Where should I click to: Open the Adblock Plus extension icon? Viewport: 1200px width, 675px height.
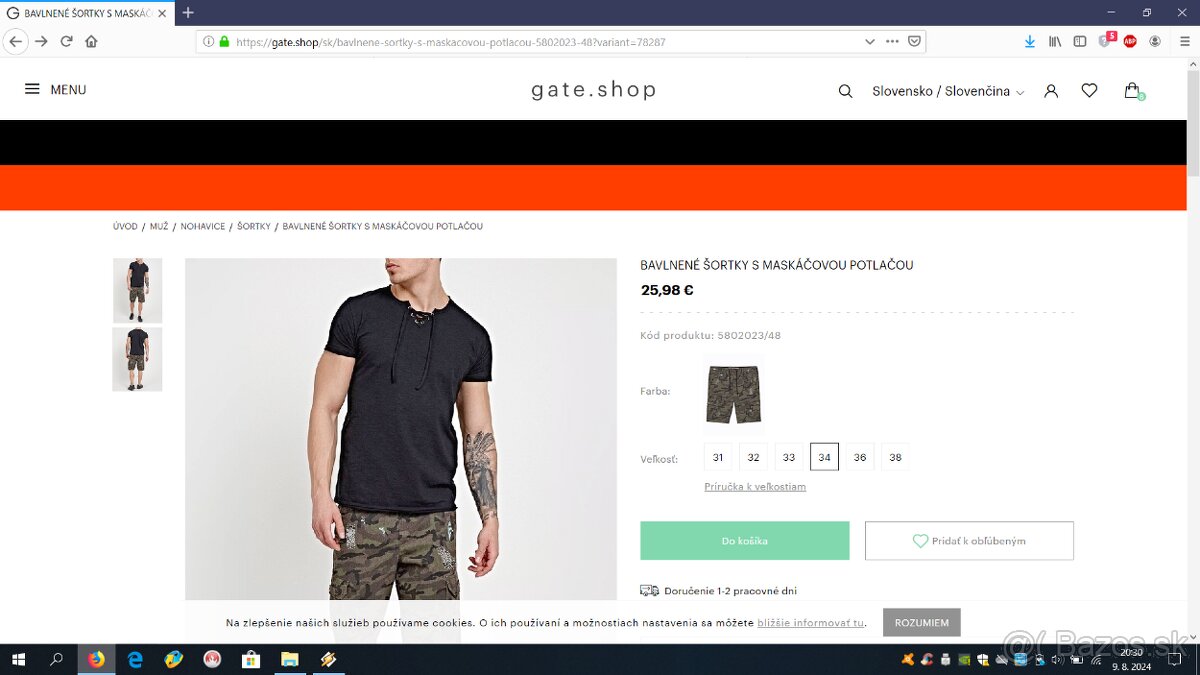coord(1130,41)
